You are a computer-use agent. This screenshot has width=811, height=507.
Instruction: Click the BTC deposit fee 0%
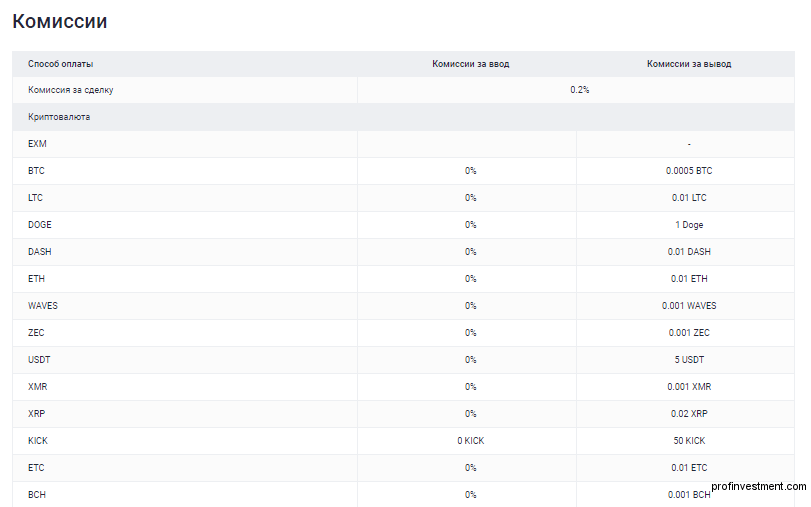click(471, 171)
